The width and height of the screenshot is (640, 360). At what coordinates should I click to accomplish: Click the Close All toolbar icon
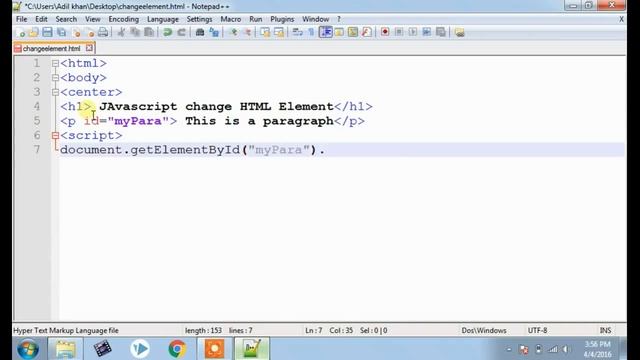click(90, 32)
